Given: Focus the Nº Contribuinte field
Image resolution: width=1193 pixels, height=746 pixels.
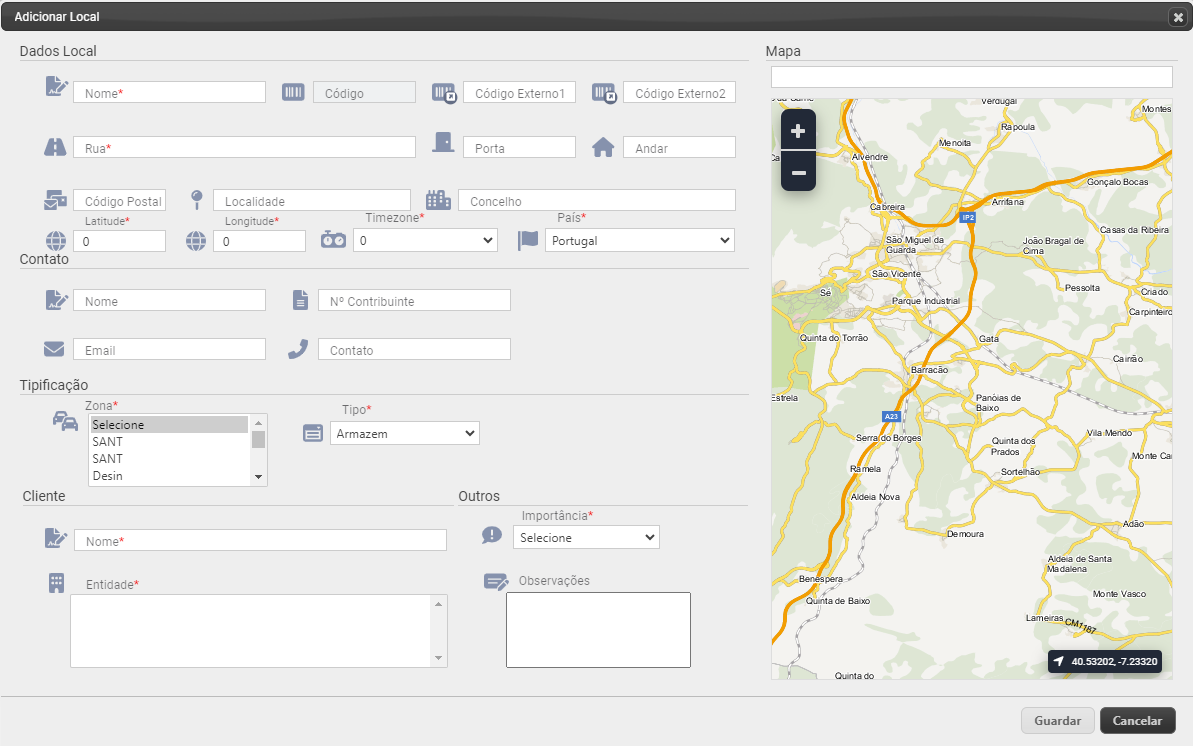Looking at the screenshot, I should pyautogui.click(x=415, y=300).
